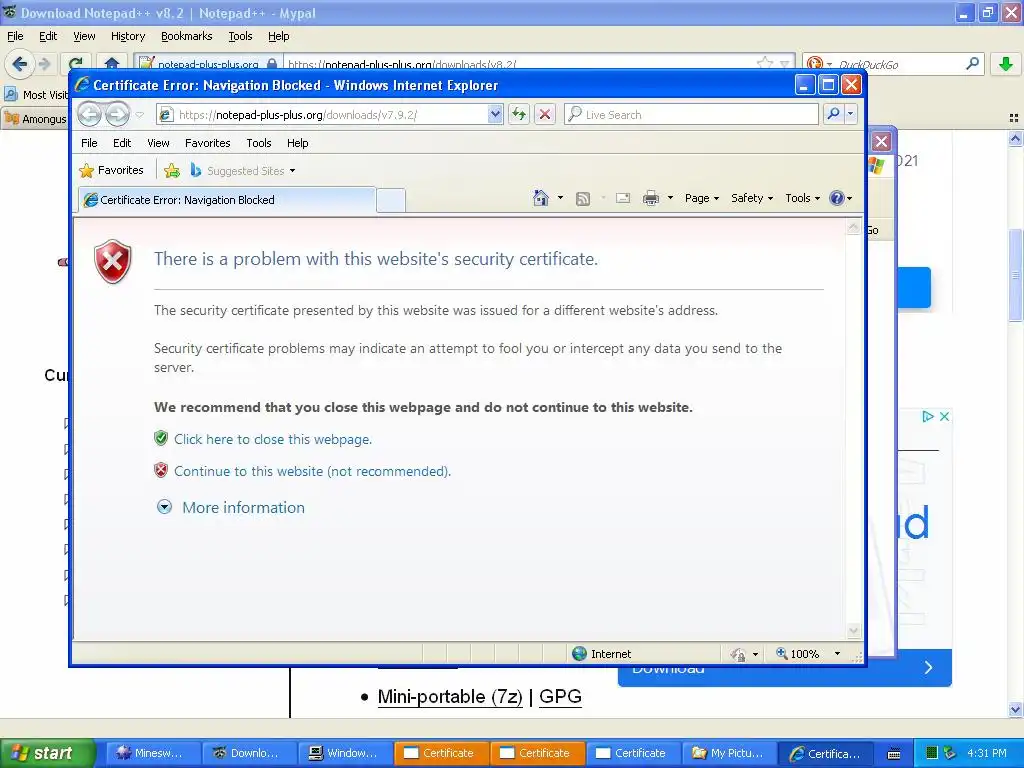Screen dimensions: 1024x768
Task: Switch to My Pictures taskbar button
Action: (729, 753)
